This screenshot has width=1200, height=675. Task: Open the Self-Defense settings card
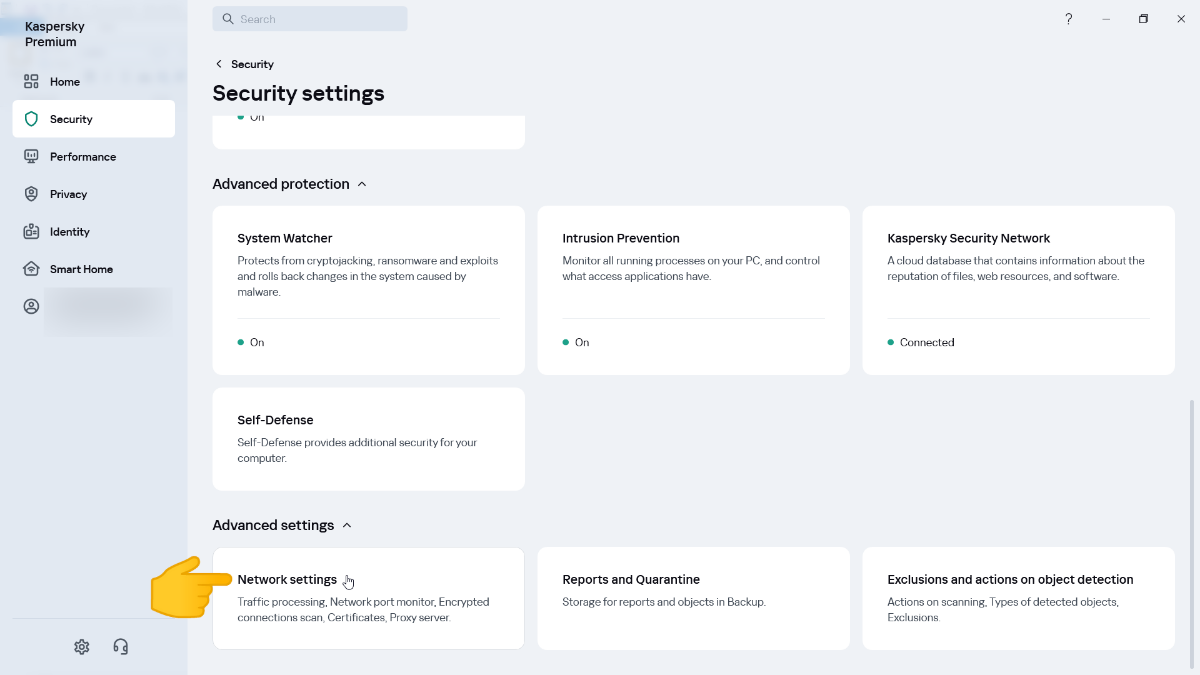point(369,439)
